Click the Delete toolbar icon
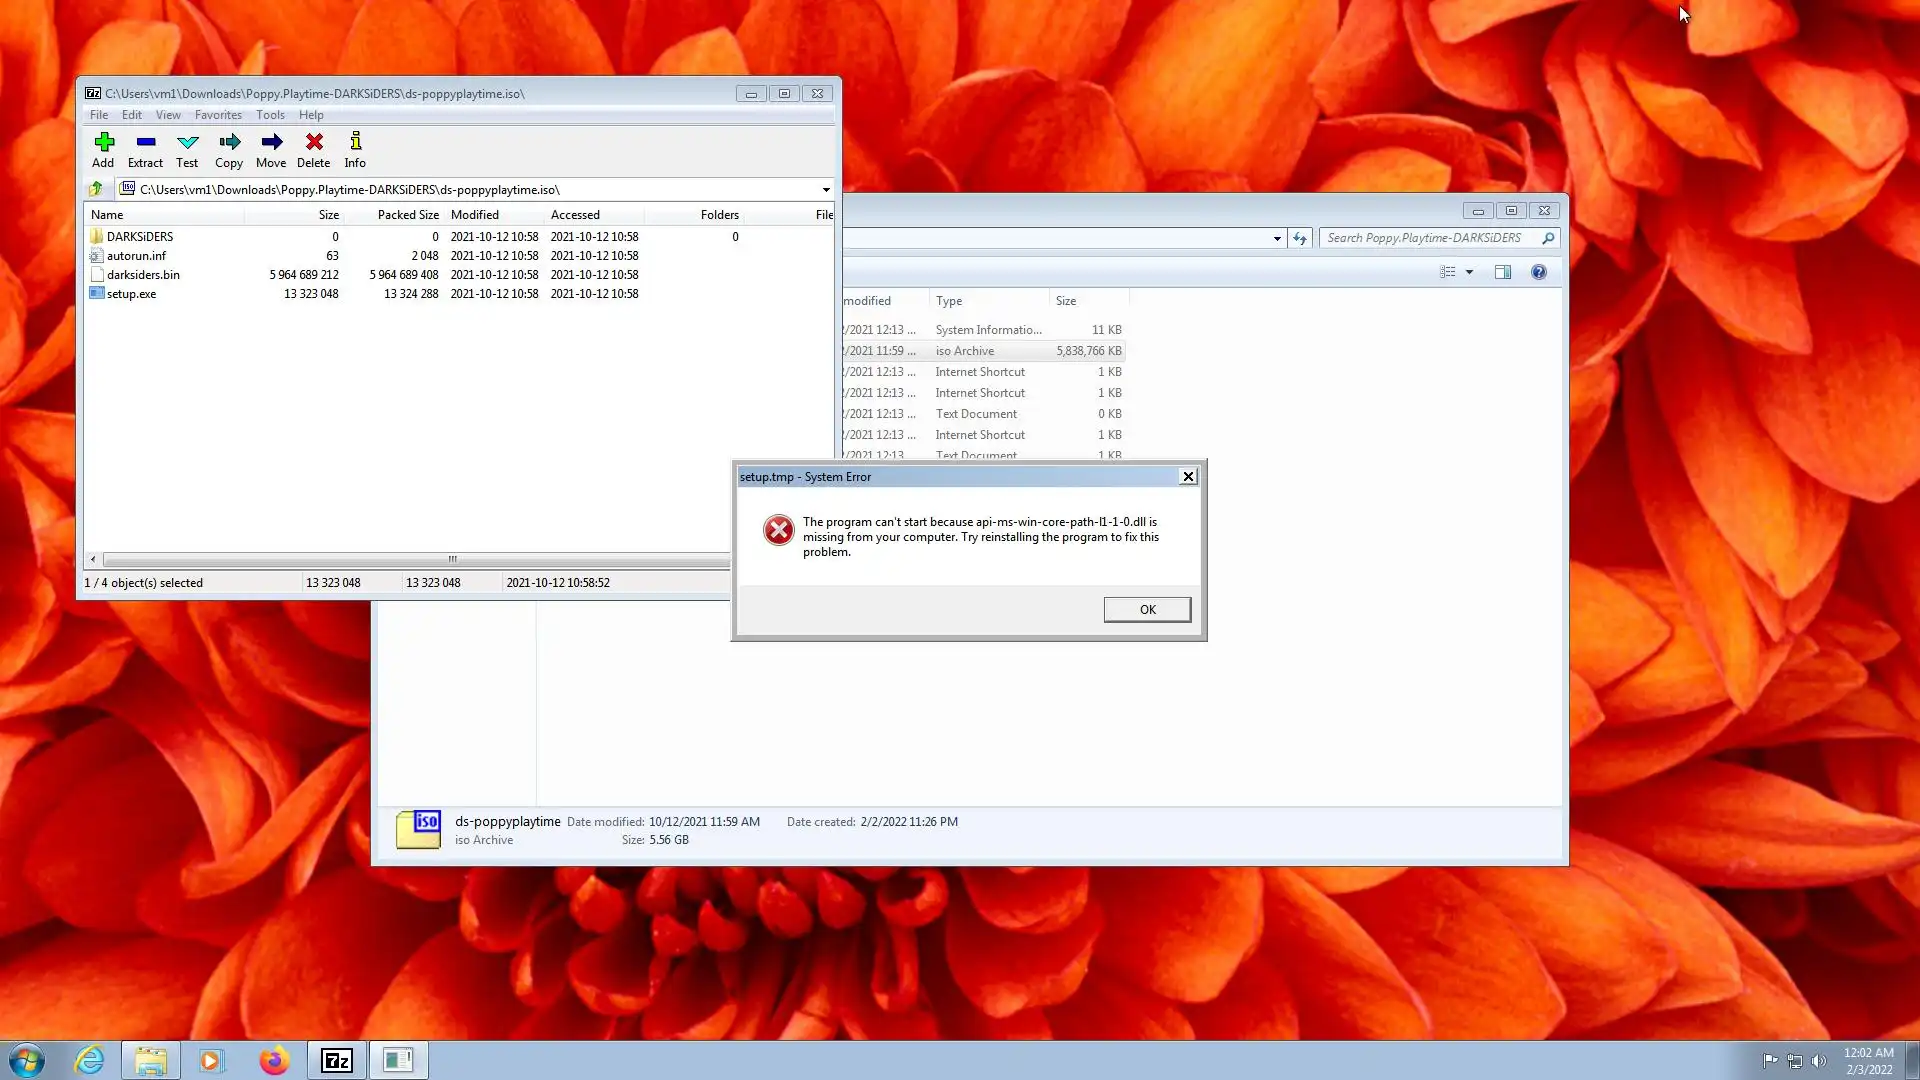Viewport: 1920px width, 1080px height. pyautogui.click(x=314, y=149)
